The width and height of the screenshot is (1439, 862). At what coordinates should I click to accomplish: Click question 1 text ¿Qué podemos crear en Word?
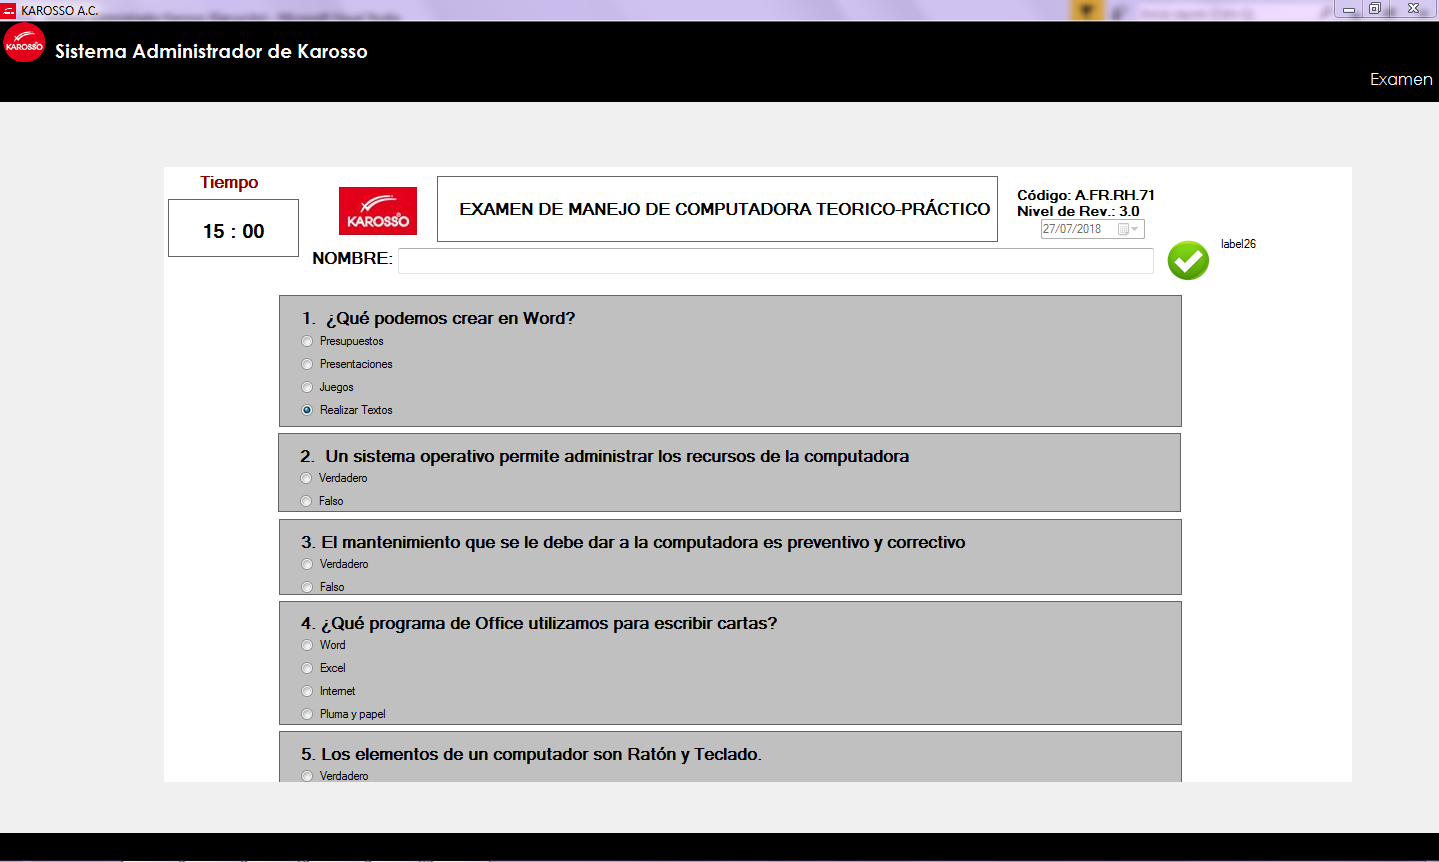click(x=438, y=318)
